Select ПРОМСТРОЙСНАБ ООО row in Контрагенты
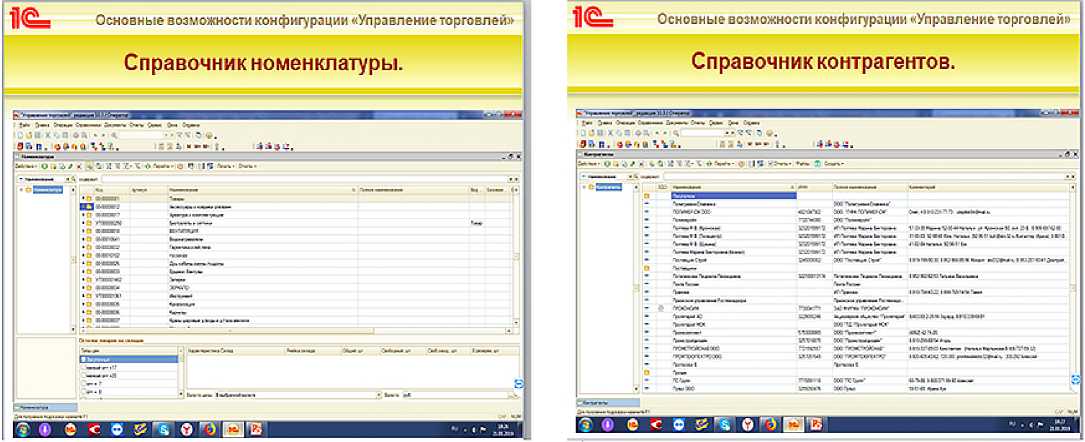Image resolution: width=1085 pixels, height=442 pixels. 855,349
